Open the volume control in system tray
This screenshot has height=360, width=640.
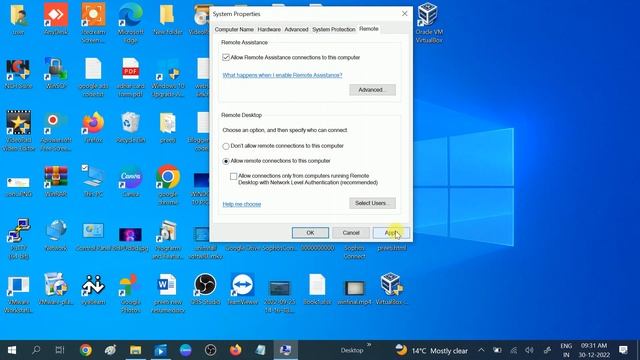pyautogui.click(x=530, y=350)
